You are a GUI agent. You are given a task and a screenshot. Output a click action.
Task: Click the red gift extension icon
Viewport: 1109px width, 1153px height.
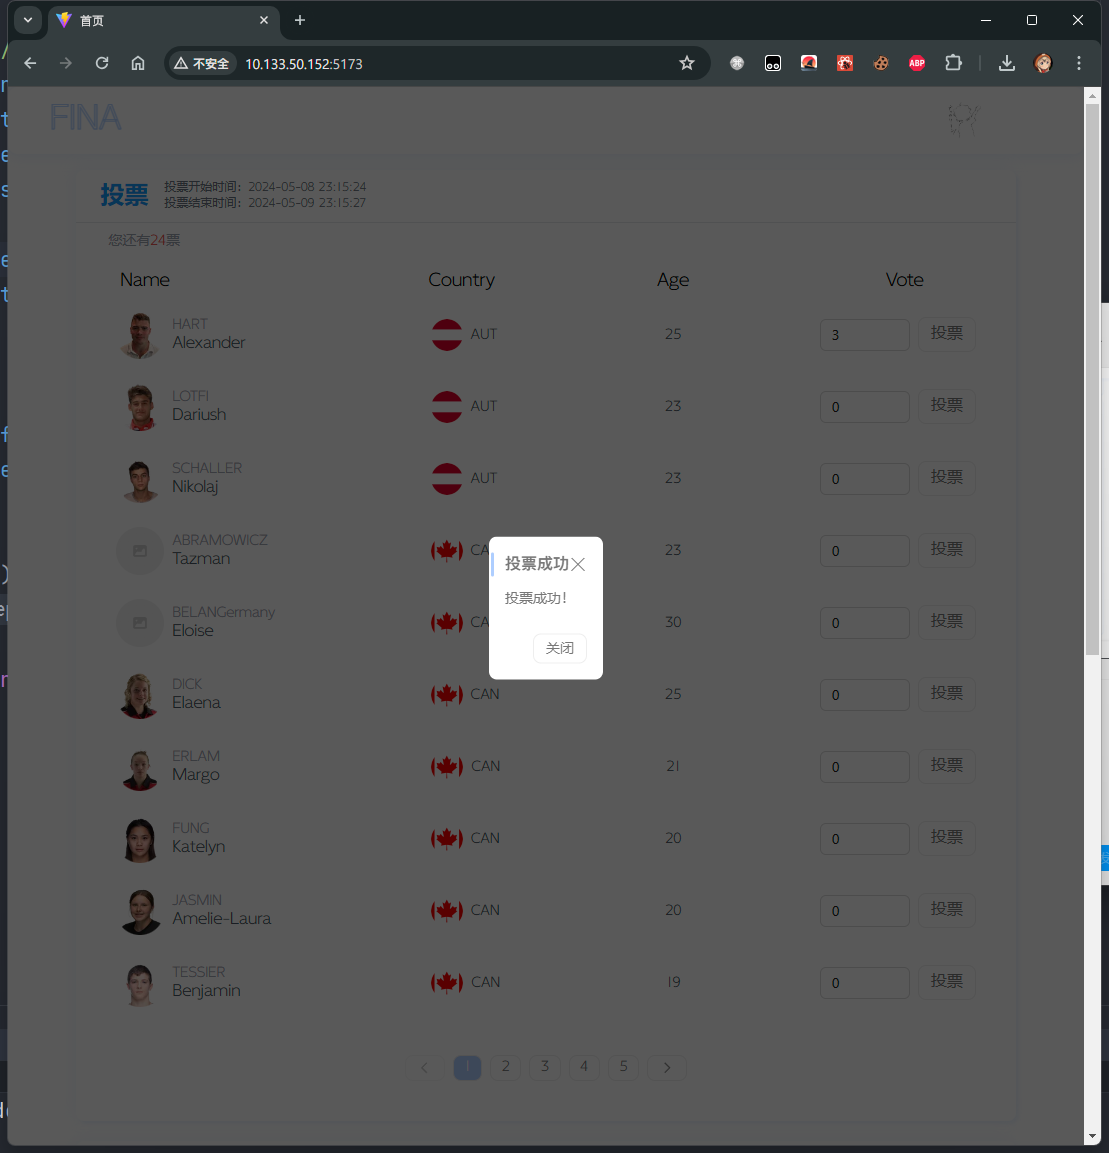(845, 63)
